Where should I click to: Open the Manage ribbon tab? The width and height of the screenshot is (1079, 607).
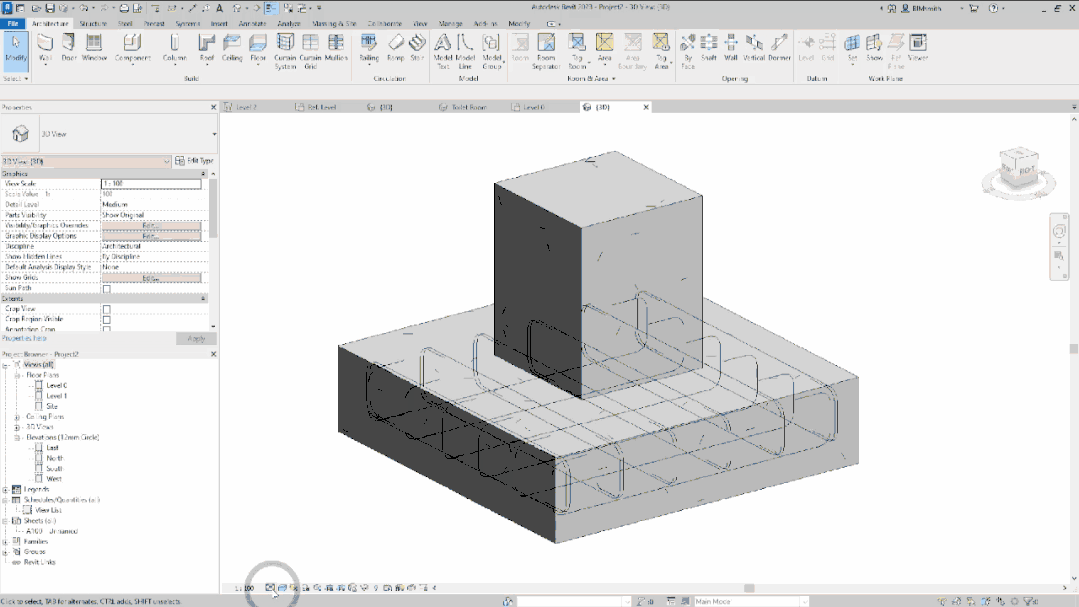[x=451, y=23]
